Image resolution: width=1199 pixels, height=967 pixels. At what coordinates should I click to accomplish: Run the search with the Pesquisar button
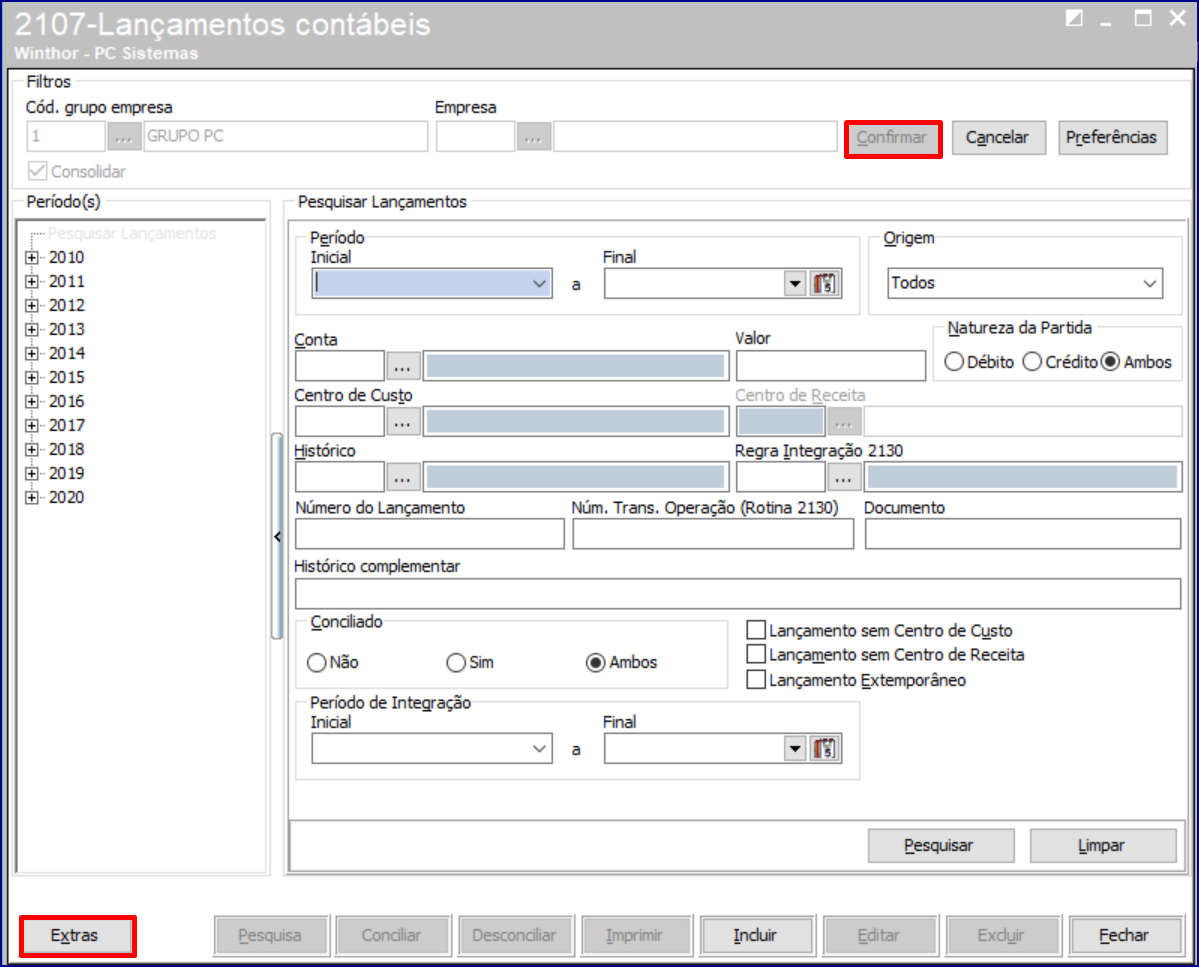point(940,845)
